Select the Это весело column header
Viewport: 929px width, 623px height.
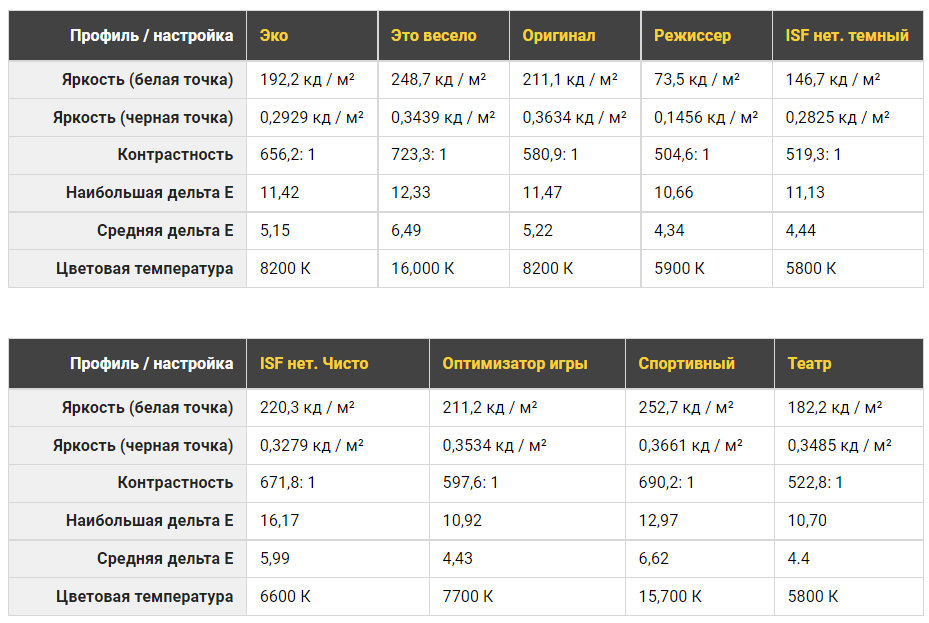click(x=433, y=36)
